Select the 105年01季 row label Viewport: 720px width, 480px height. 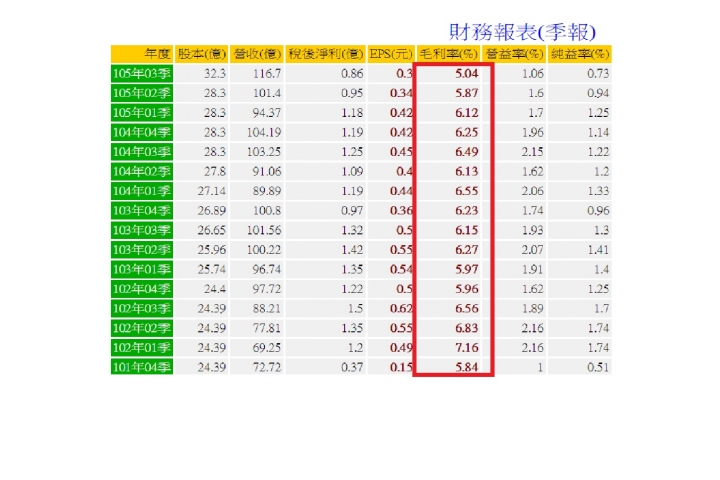coord(142,113)
